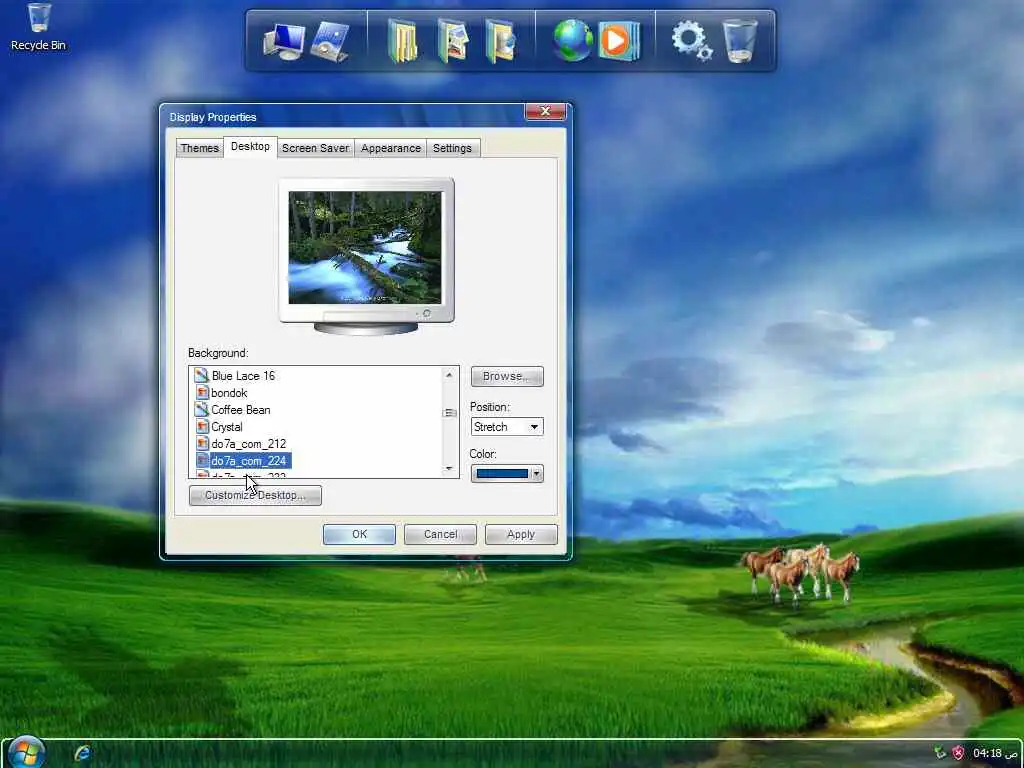The height and width of the screenshot is (768, 1024).
Task: Click the do7a_com_224 file icon
Action: pos(202,460)
